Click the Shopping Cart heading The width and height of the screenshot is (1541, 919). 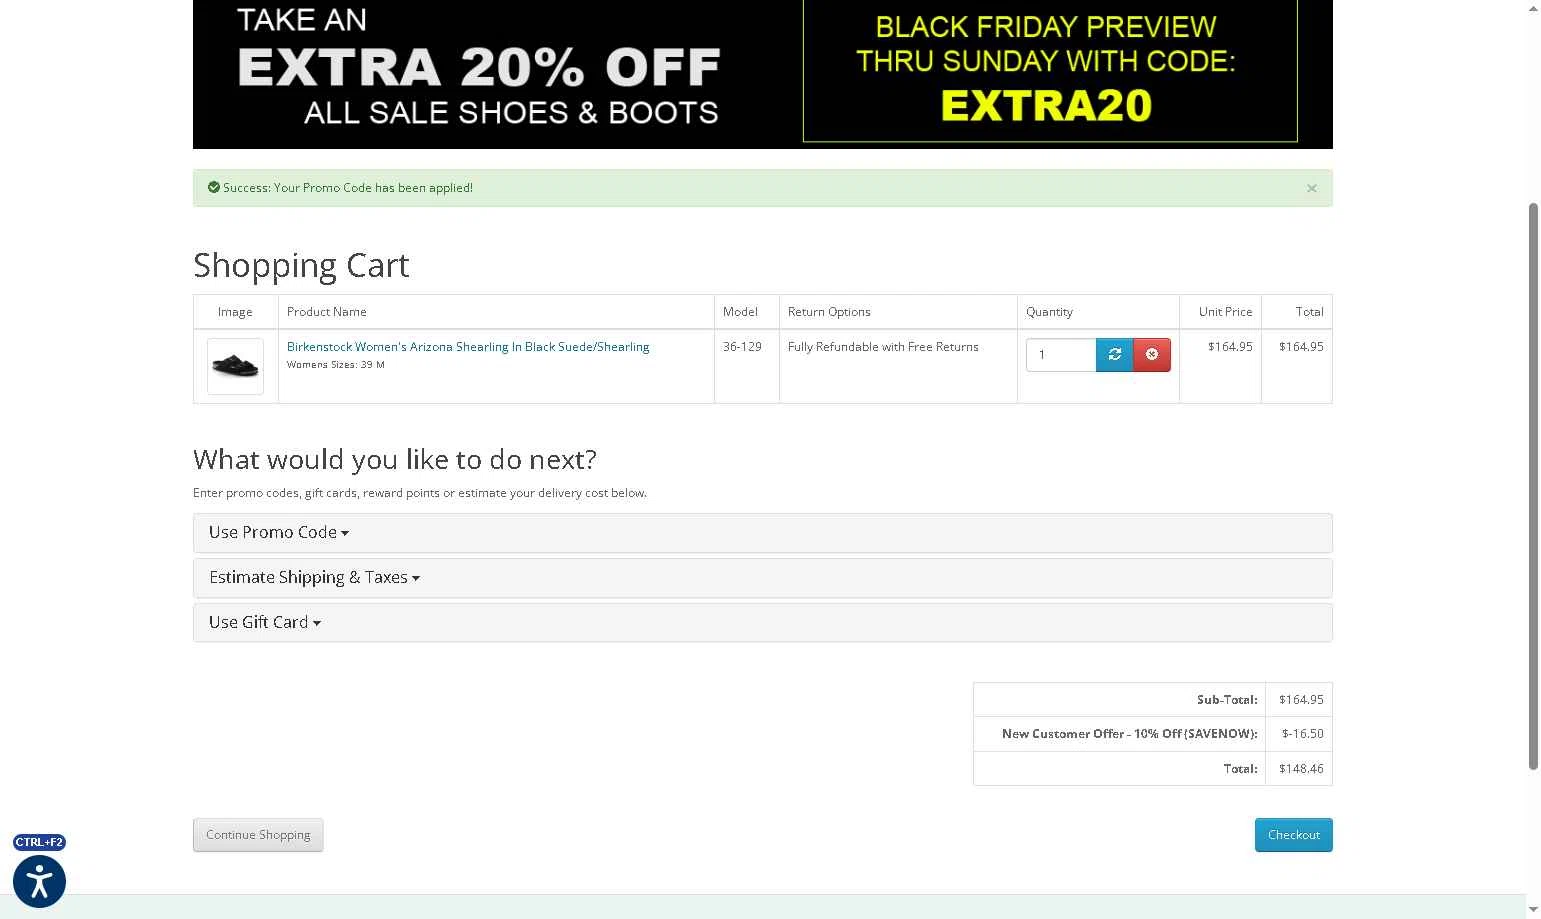point(301,265)
